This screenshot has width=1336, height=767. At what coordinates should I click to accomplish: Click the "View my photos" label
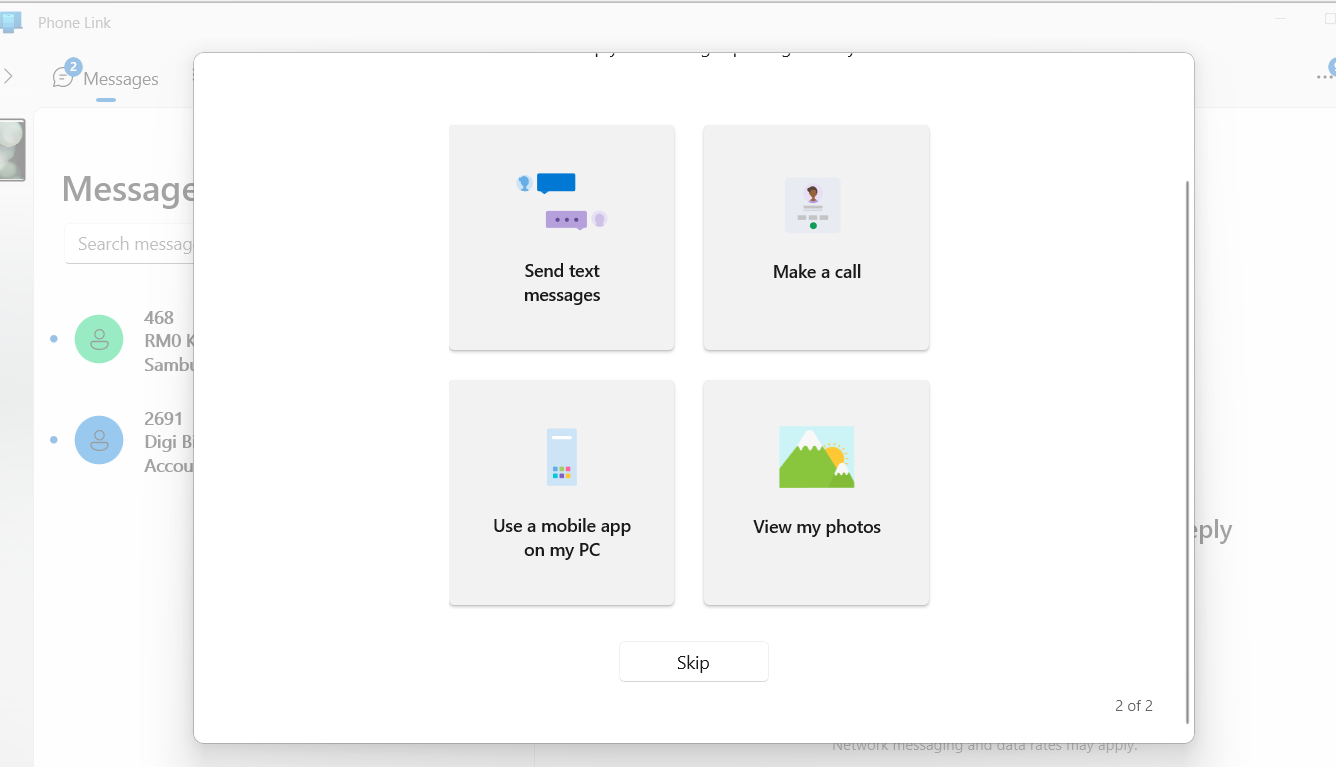[816, 527]
